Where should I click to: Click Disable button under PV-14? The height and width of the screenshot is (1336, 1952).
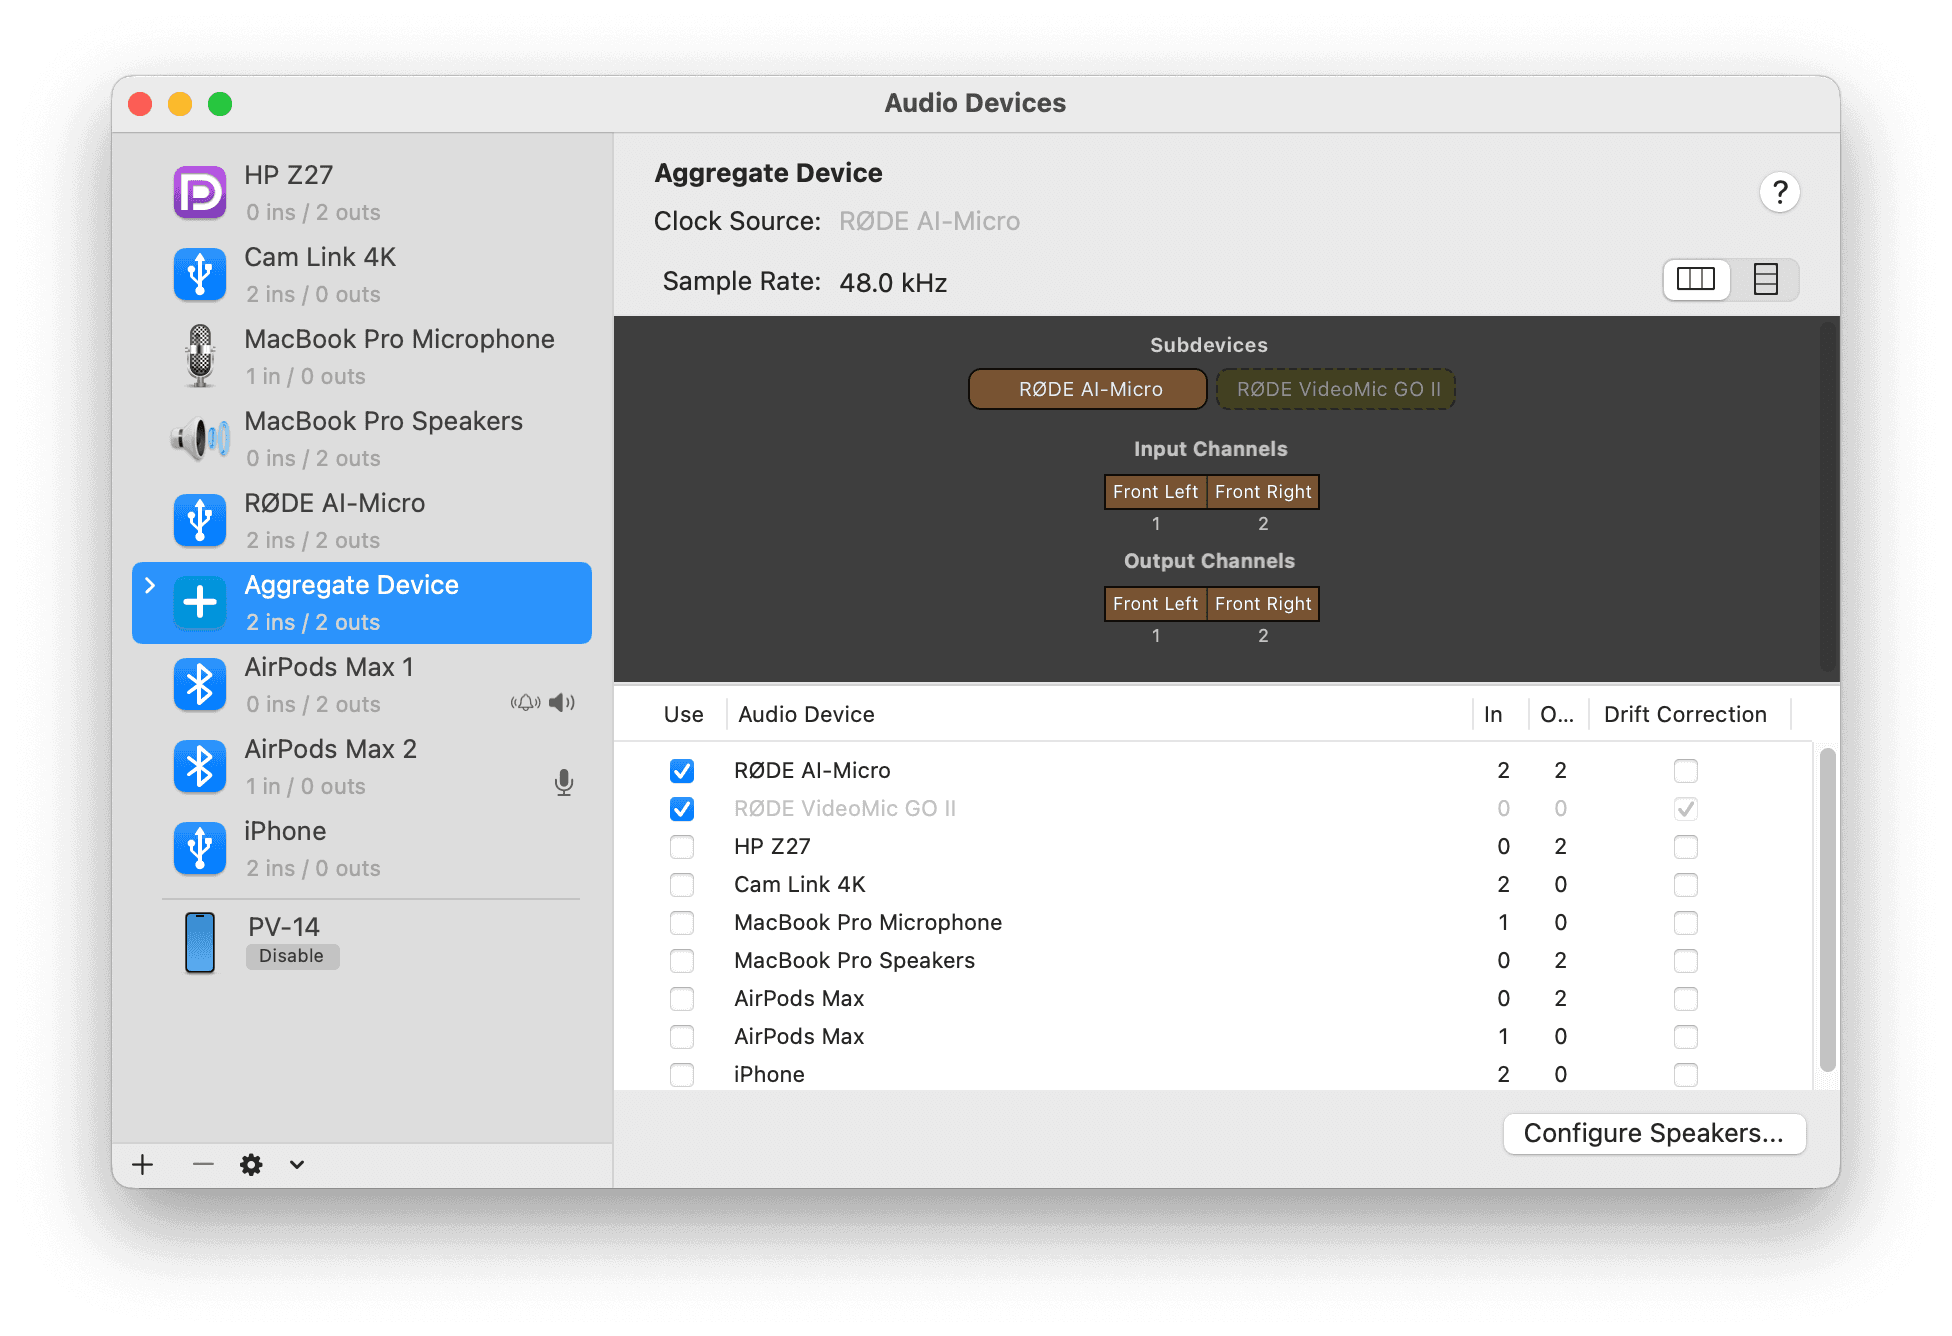click(x=292, y=956)
